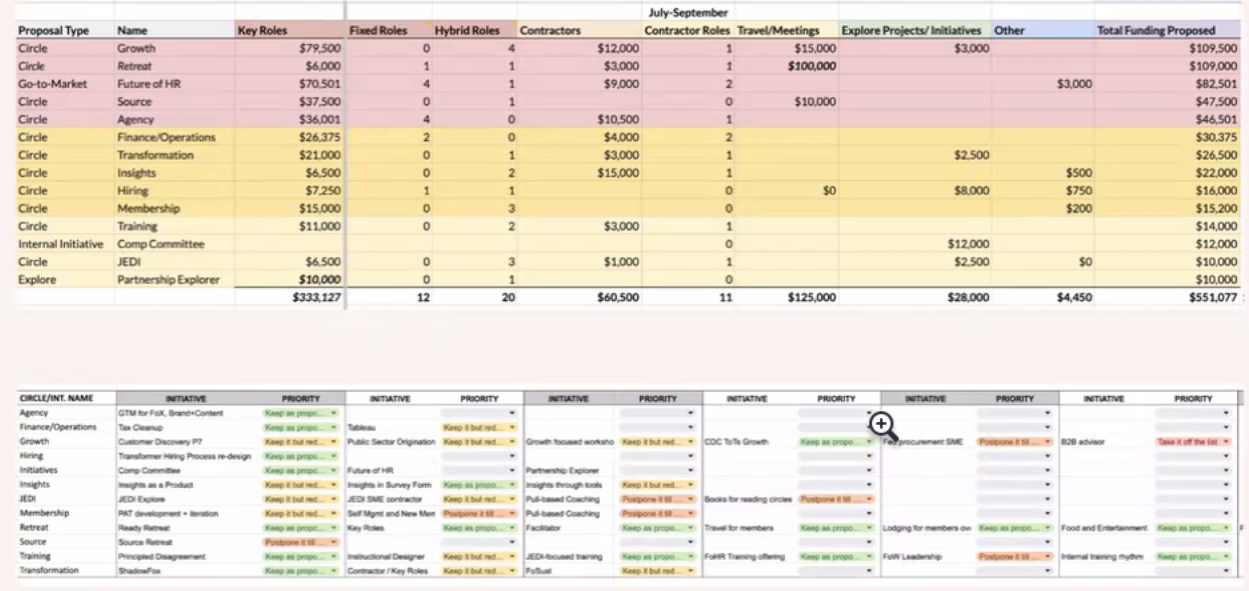Click the "$4,450" Other column total
The width and height of the screenshot is (1249, 591).
[1074, 297]
